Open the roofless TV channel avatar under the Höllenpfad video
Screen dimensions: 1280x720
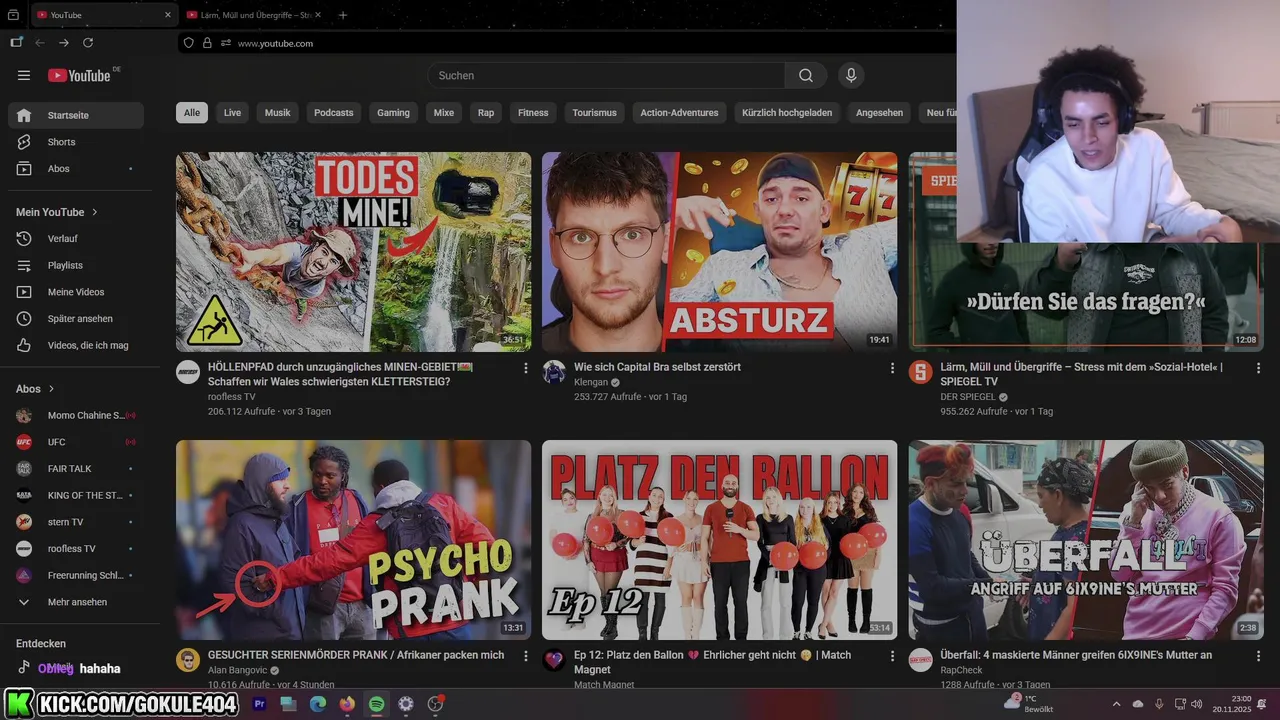tap(188, 372)
